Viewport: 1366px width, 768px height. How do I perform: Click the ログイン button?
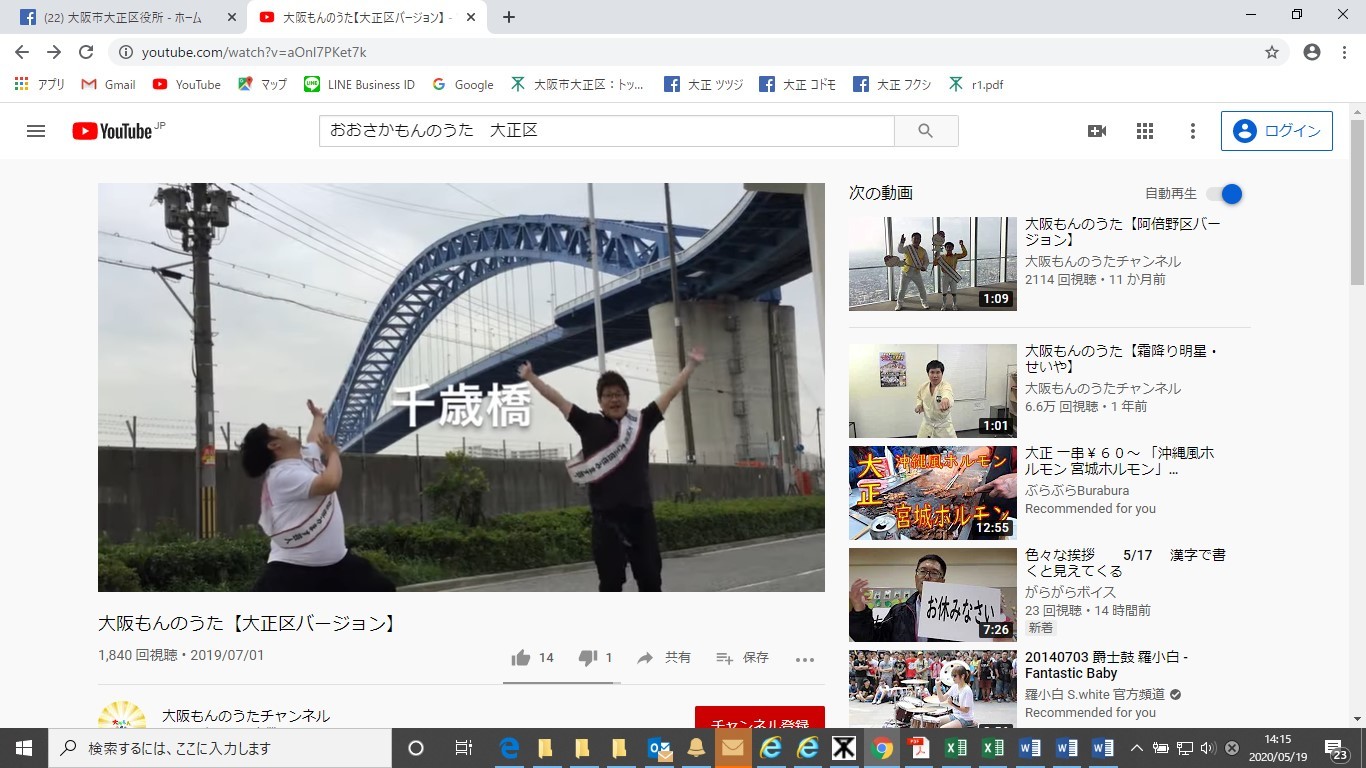coord(1276,130)
